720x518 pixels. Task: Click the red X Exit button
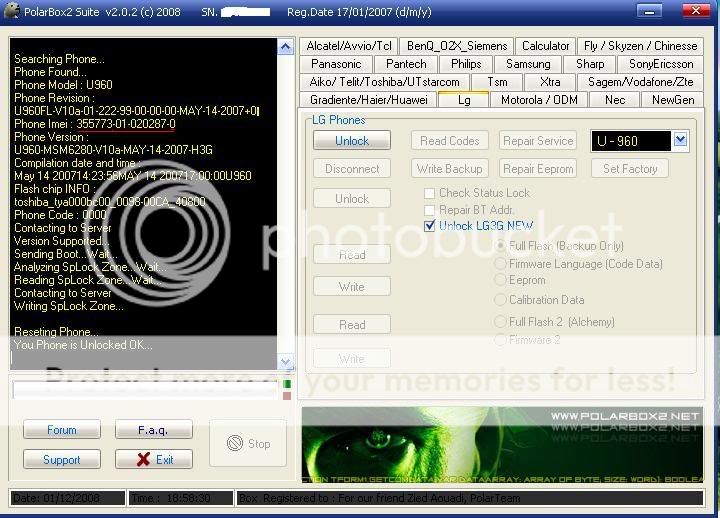tap(154, 459)
